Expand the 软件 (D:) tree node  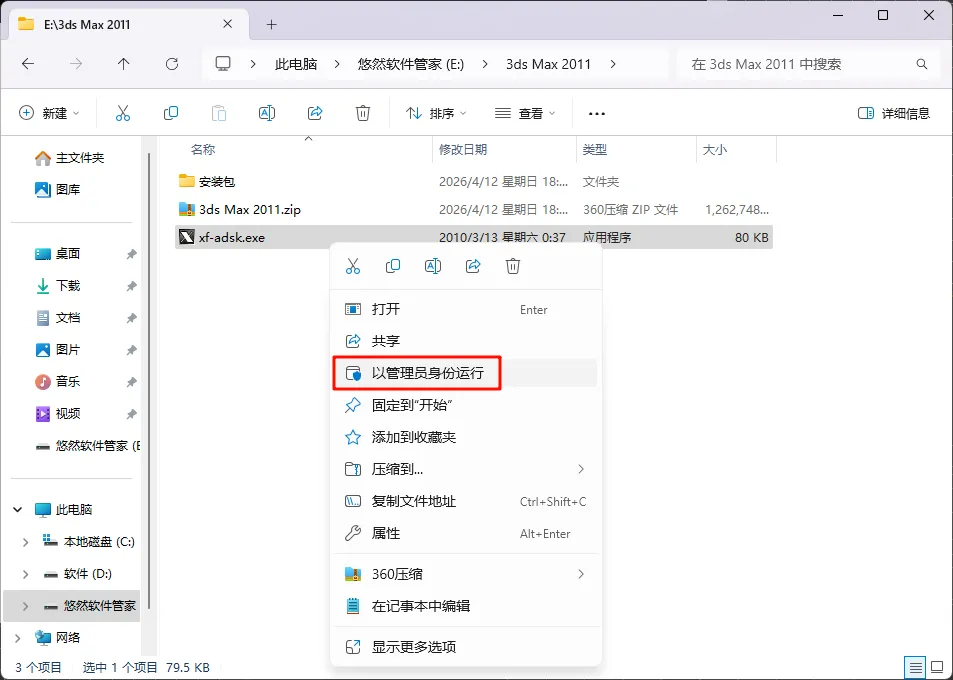pyautogui.click(x=25, y=574)
